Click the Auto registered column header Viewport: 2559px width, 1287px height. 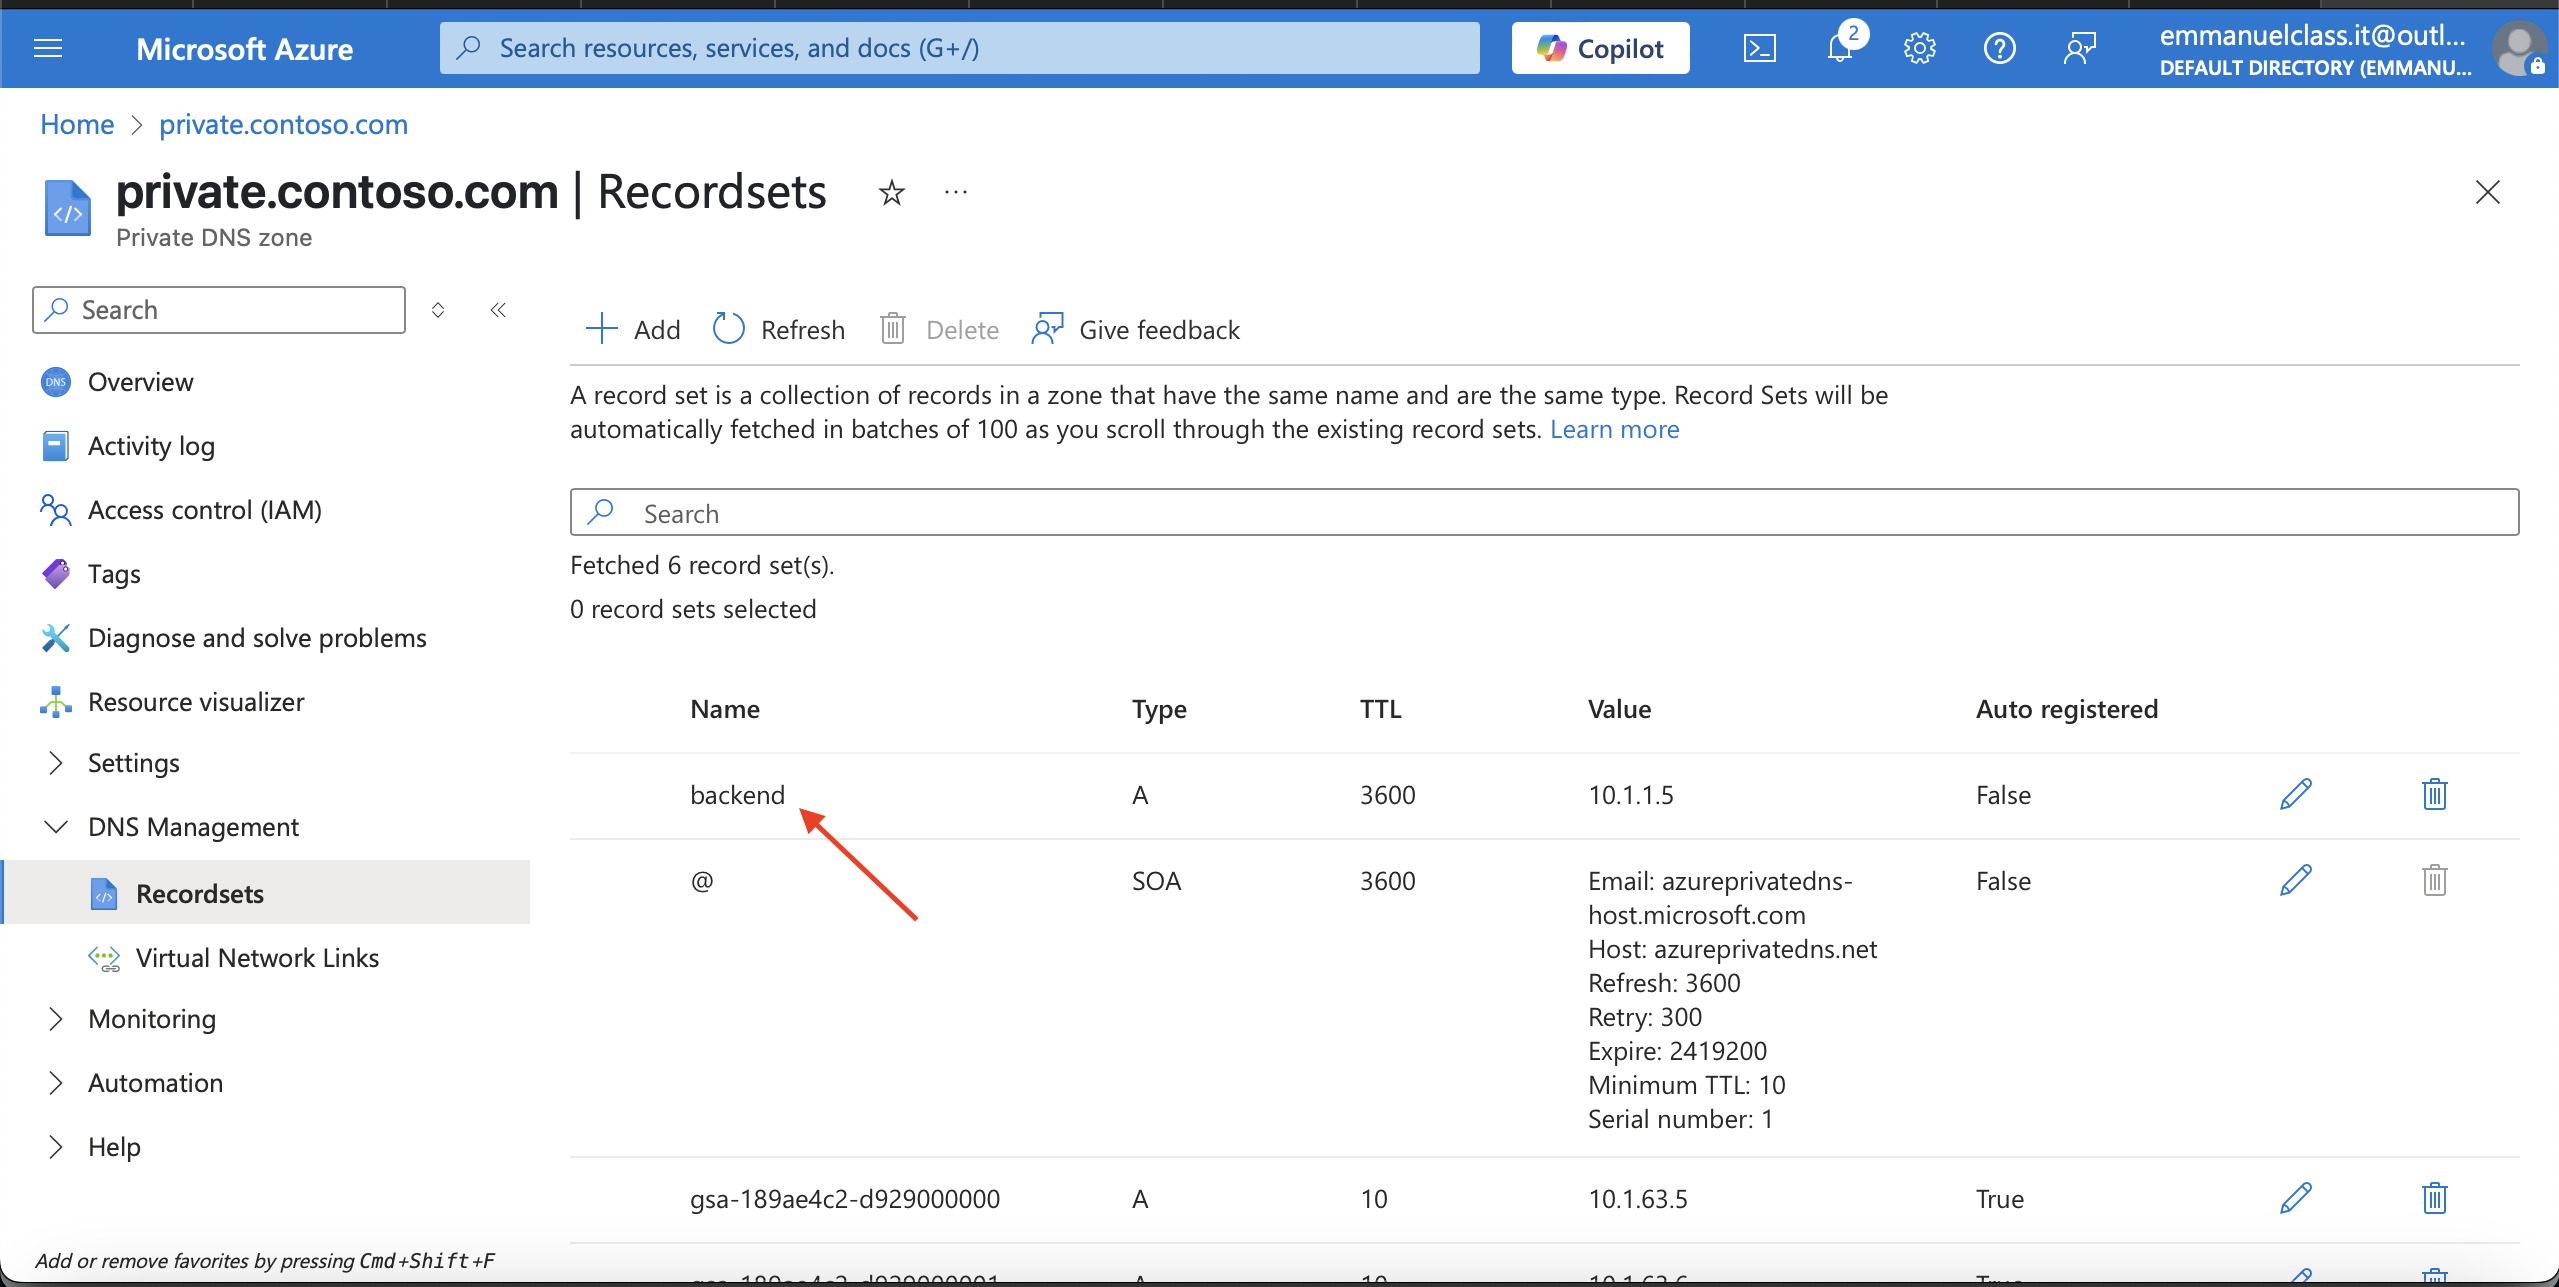[2067, 709]
